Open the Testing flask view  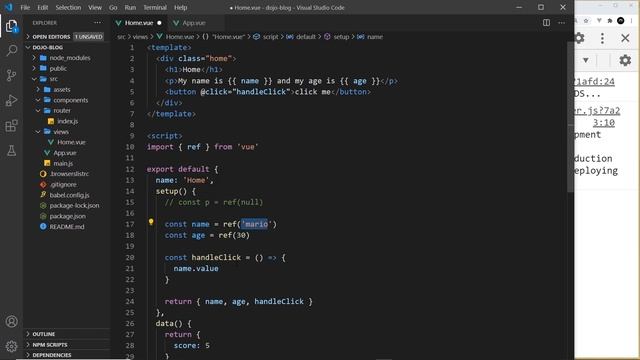[x=11, y=151]
